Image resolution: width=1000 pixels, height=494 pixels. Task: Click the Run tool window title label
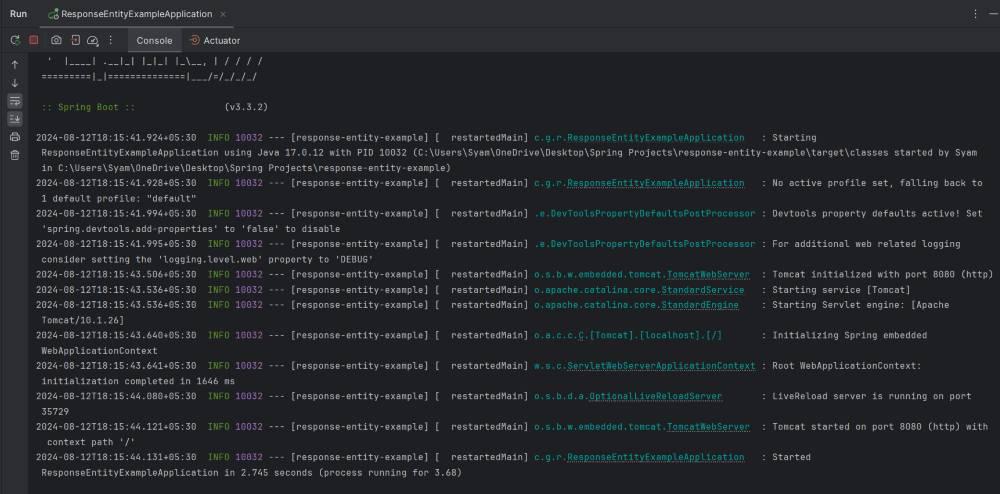click(18, 14)
